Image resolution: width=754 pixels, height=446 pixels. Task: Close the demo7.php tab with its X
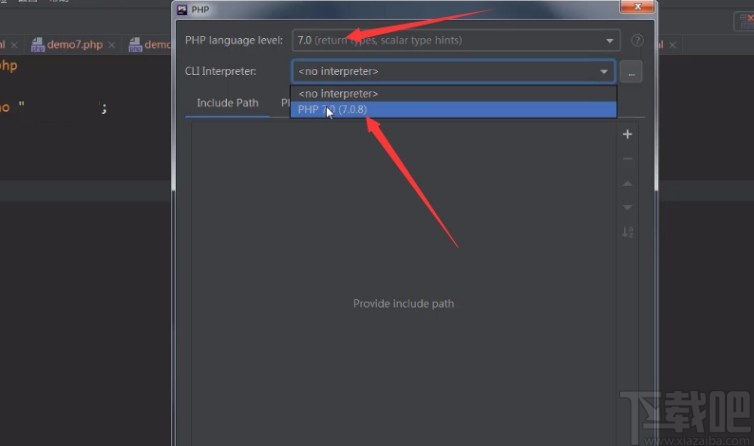click(x=112, y=45)
